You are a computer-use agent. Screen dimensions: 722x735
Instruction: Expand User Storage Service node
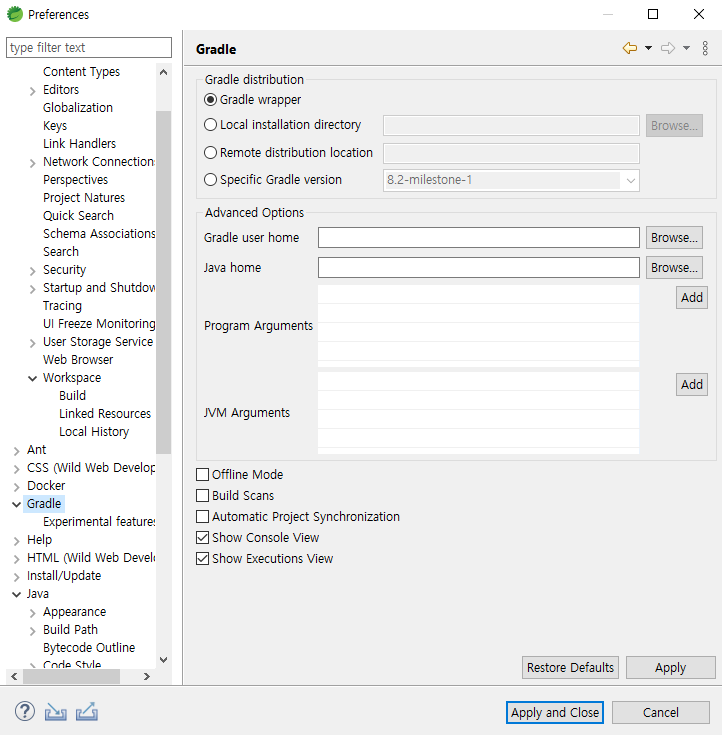(32, 343)
